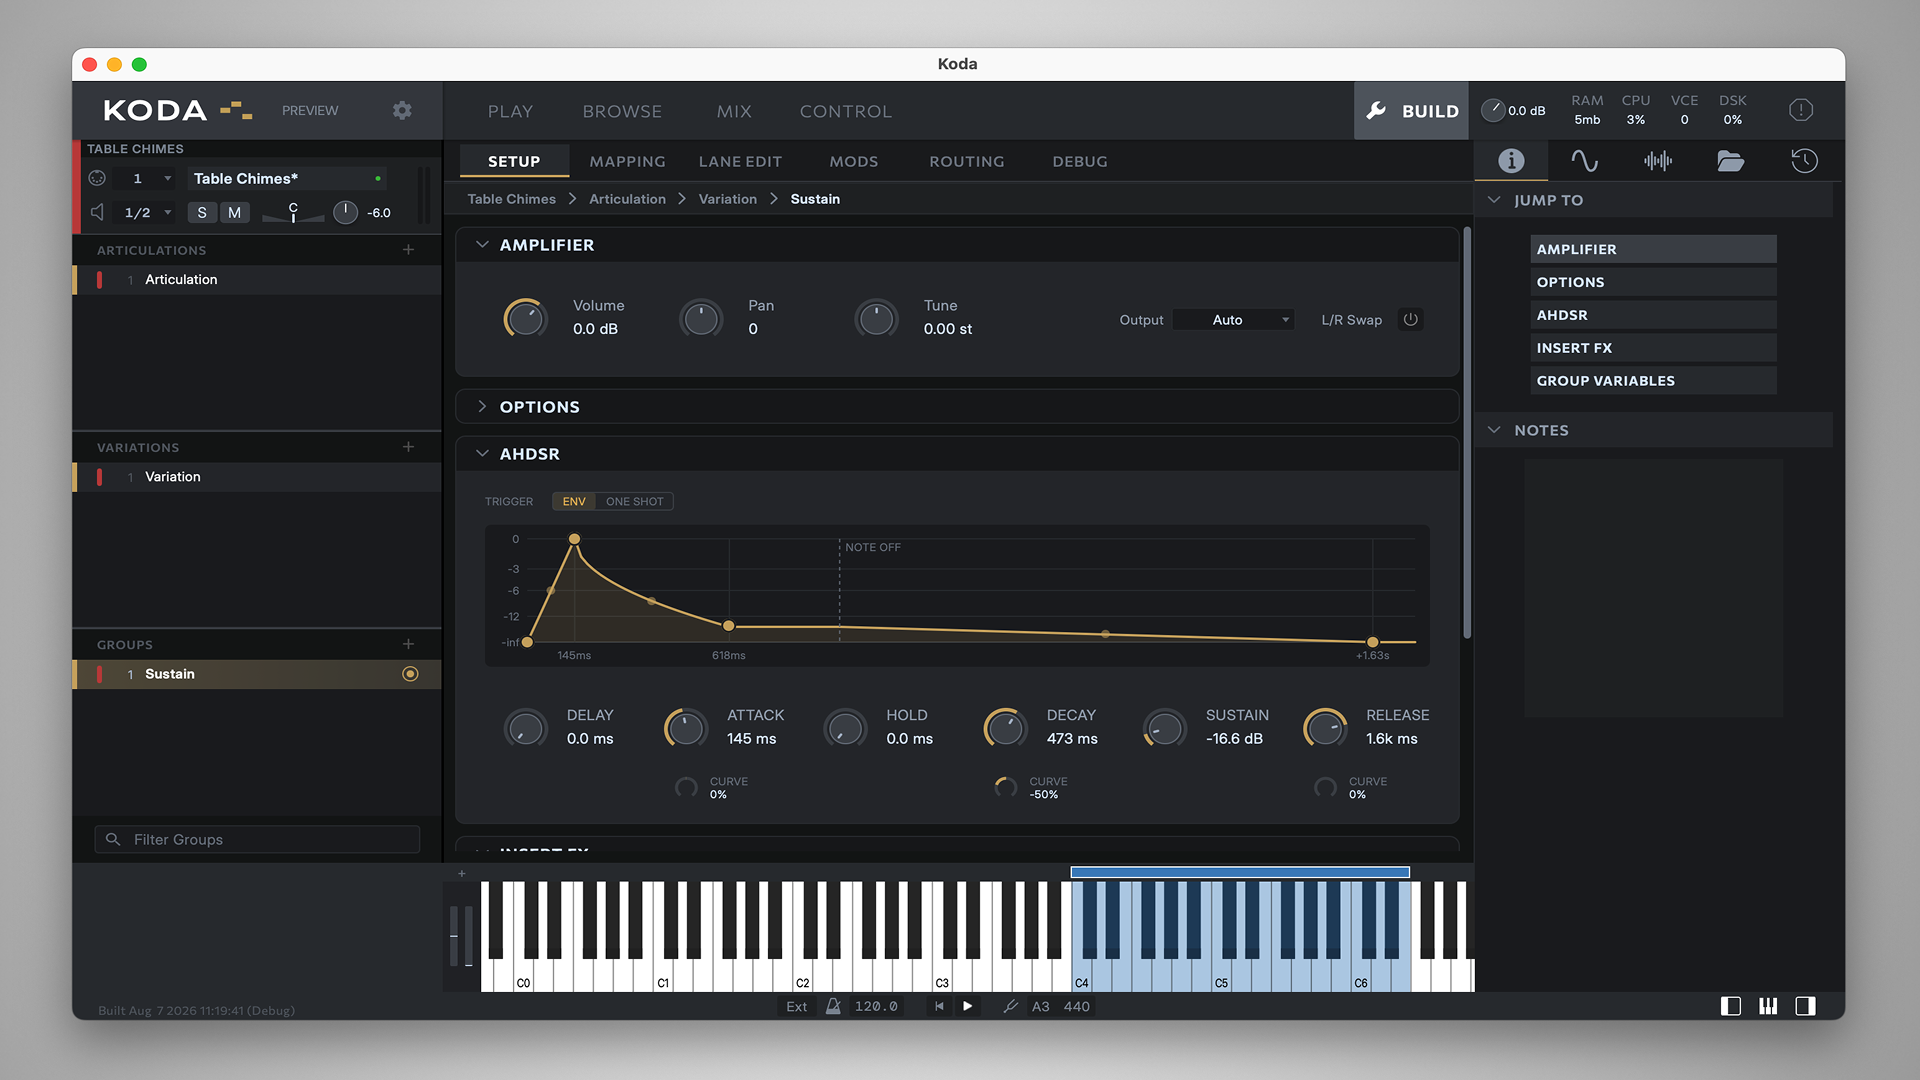The image size is (1920, 1080).
Task: Jump to GROUP VARIABLES section
Action: [x=1653, y=381]
